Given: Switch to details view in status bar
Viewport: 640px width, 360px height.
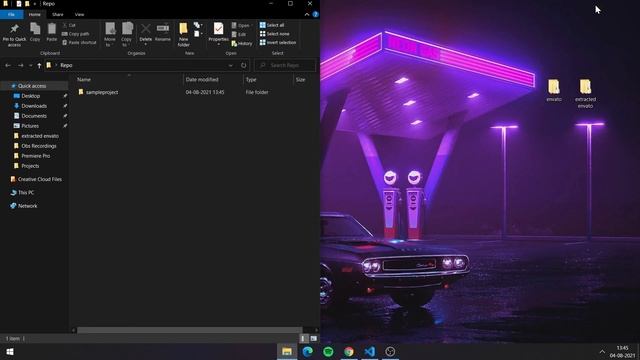Looking at the screenshot, I should [x=304, y=338].
